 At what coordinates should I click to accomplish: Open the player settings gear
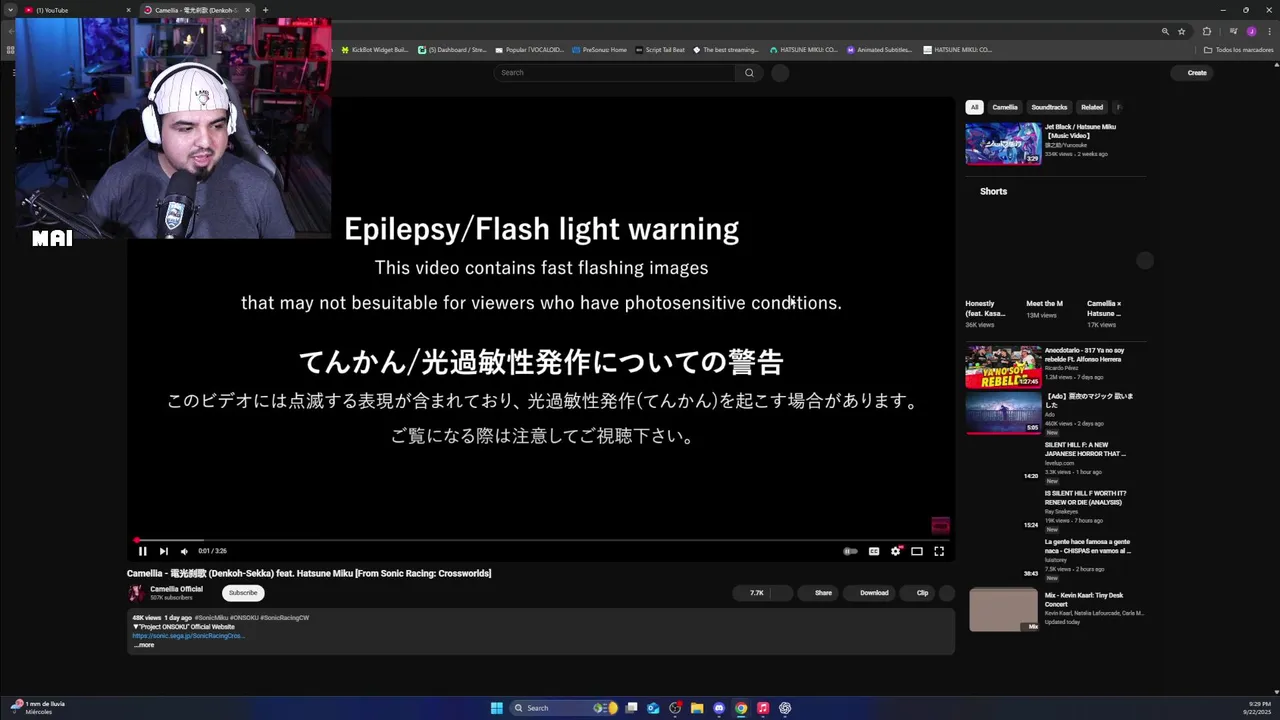tap(896, 551)
